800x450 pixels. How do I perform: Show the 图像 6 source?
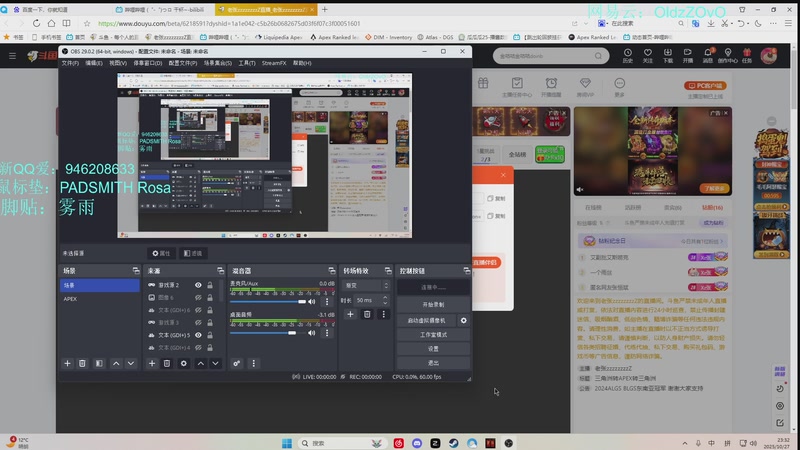coord(198,297)
